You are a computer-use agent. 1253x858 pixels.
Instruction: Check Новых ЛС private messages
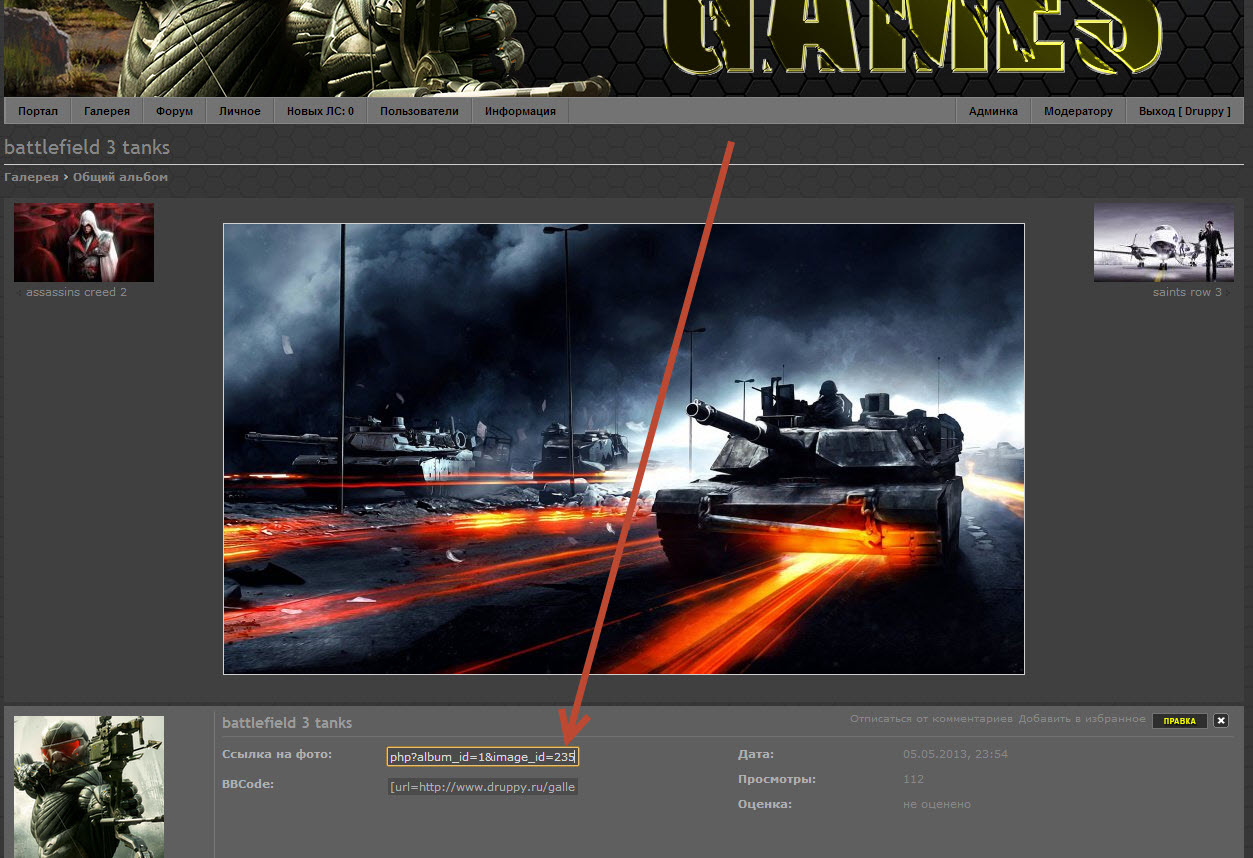(320, 111)
